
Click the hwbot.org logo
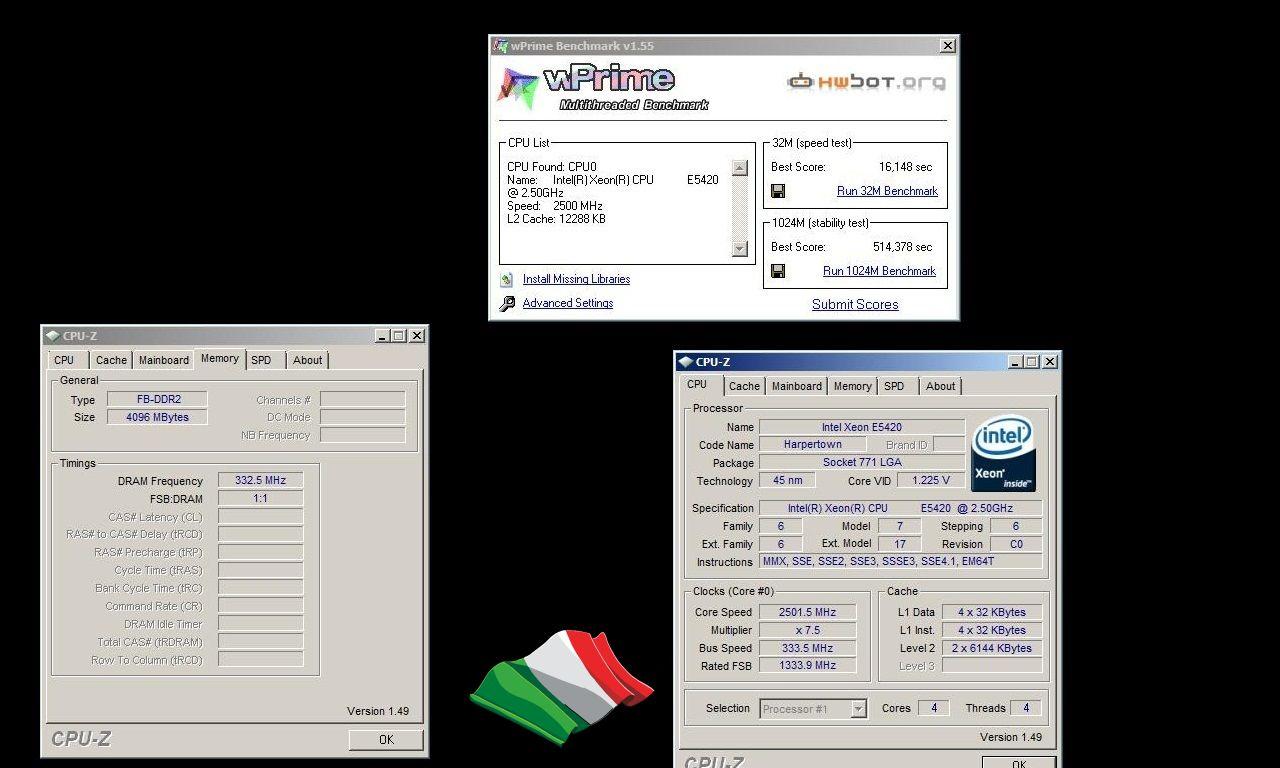pyautogui.click(x=866, y=82)
